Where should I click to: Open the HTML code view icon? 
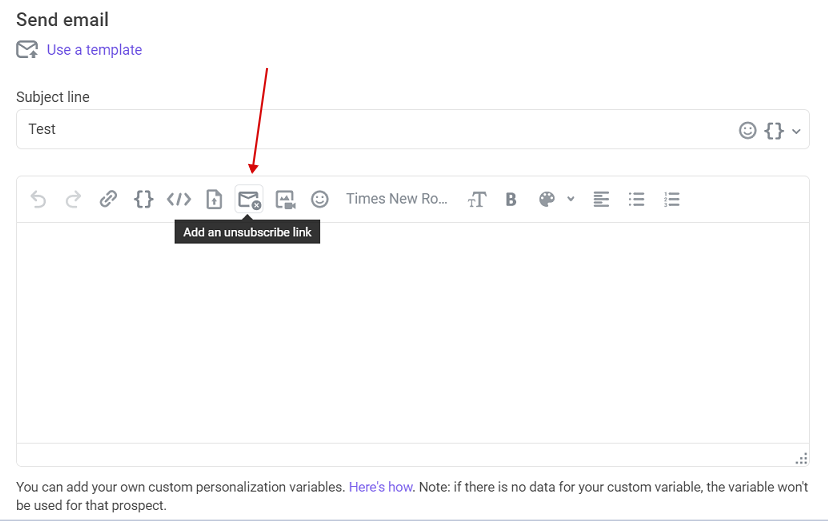(x=178, y=199)
